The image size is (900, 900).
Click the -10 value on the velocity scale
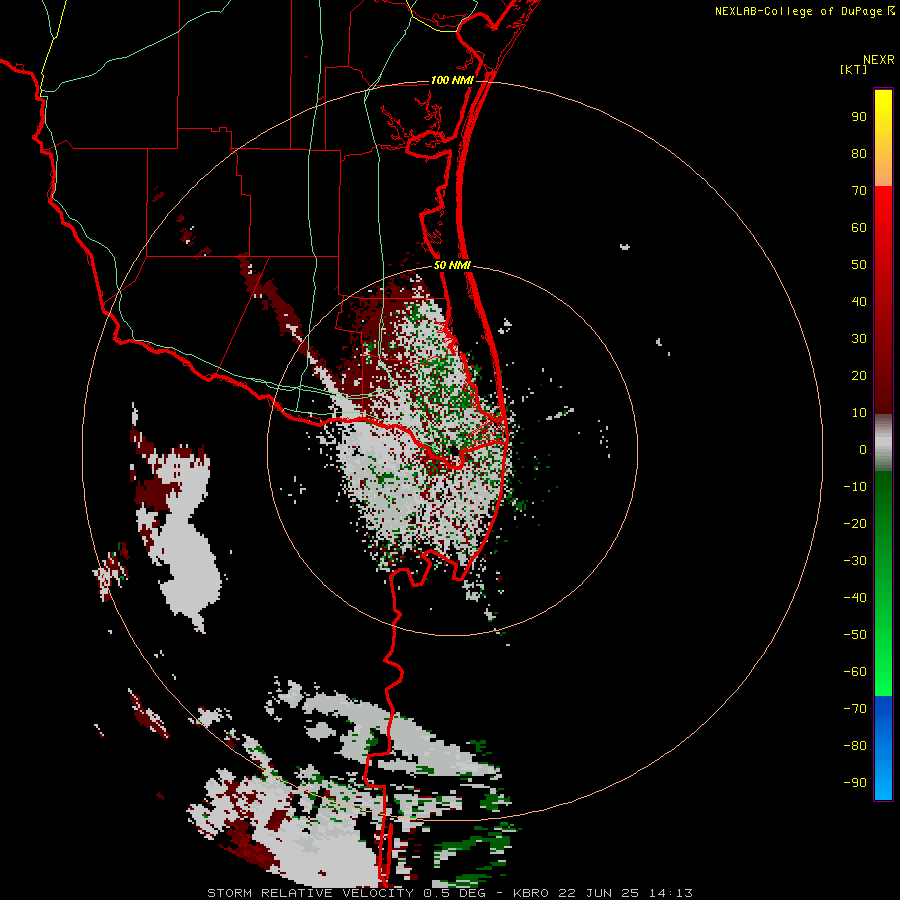[855, 487]
